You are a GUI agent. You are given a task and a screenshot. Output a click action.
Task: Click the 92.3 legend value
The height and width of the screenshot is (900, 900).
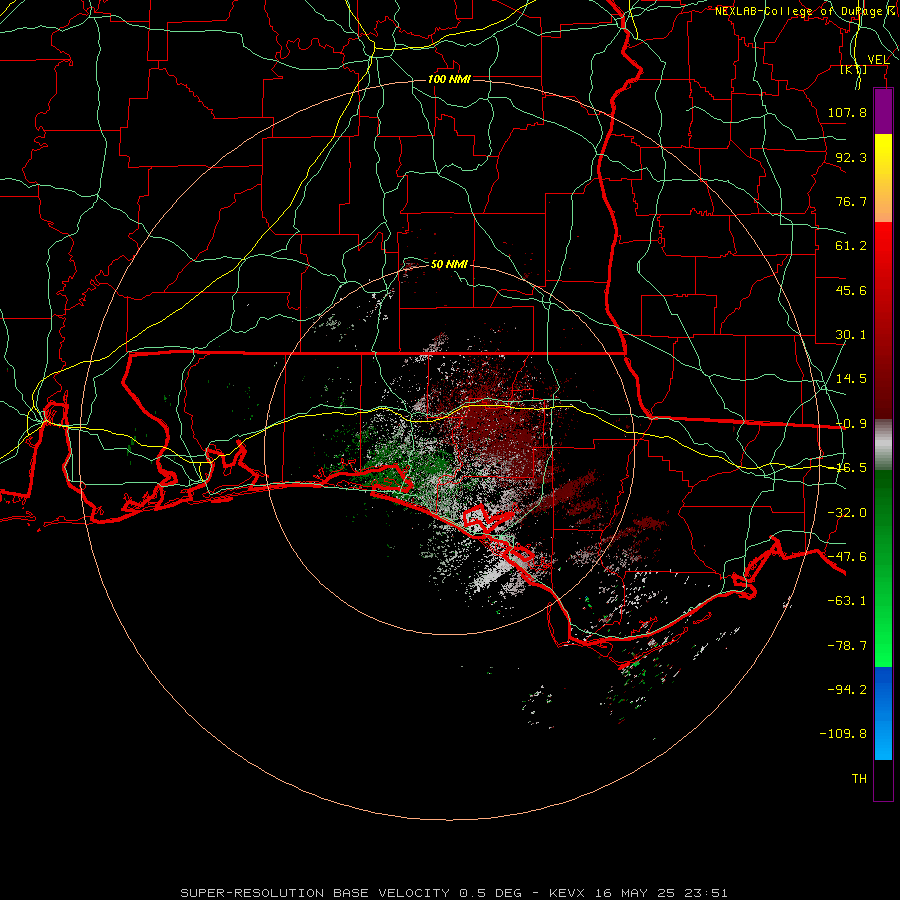pyautogui.click(x=851, y=157)
